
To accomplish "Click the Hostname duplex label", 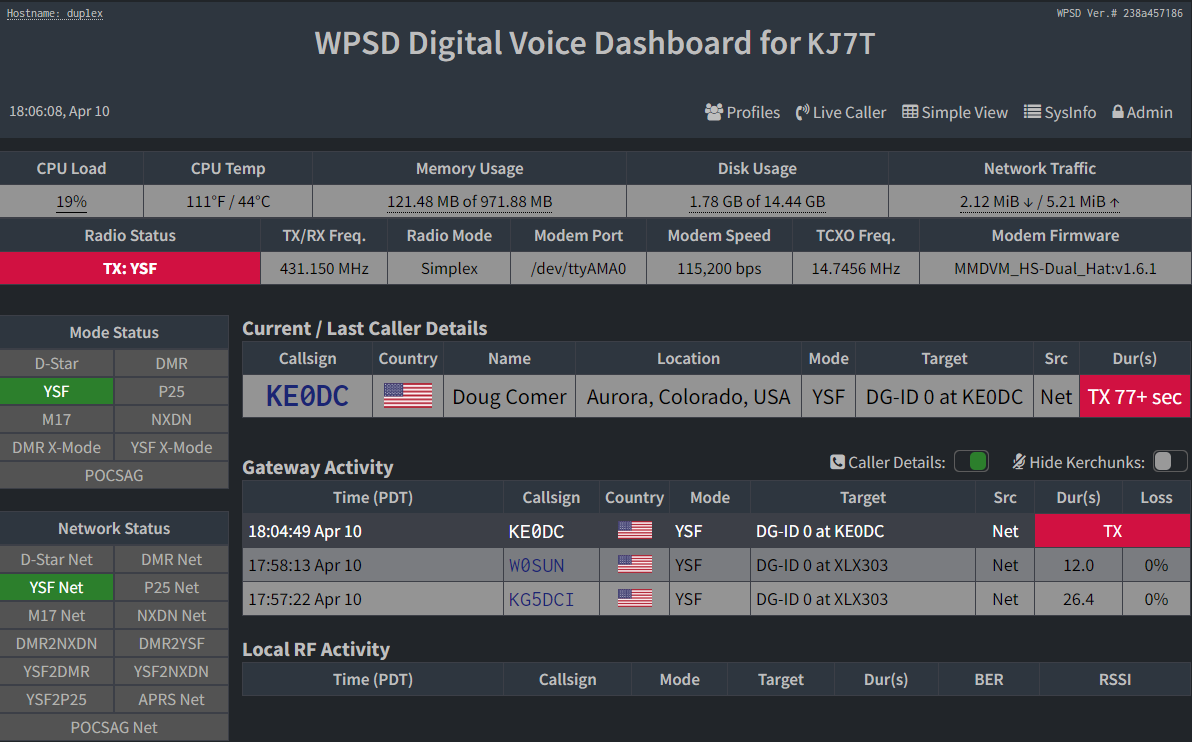I will [55, 13].
